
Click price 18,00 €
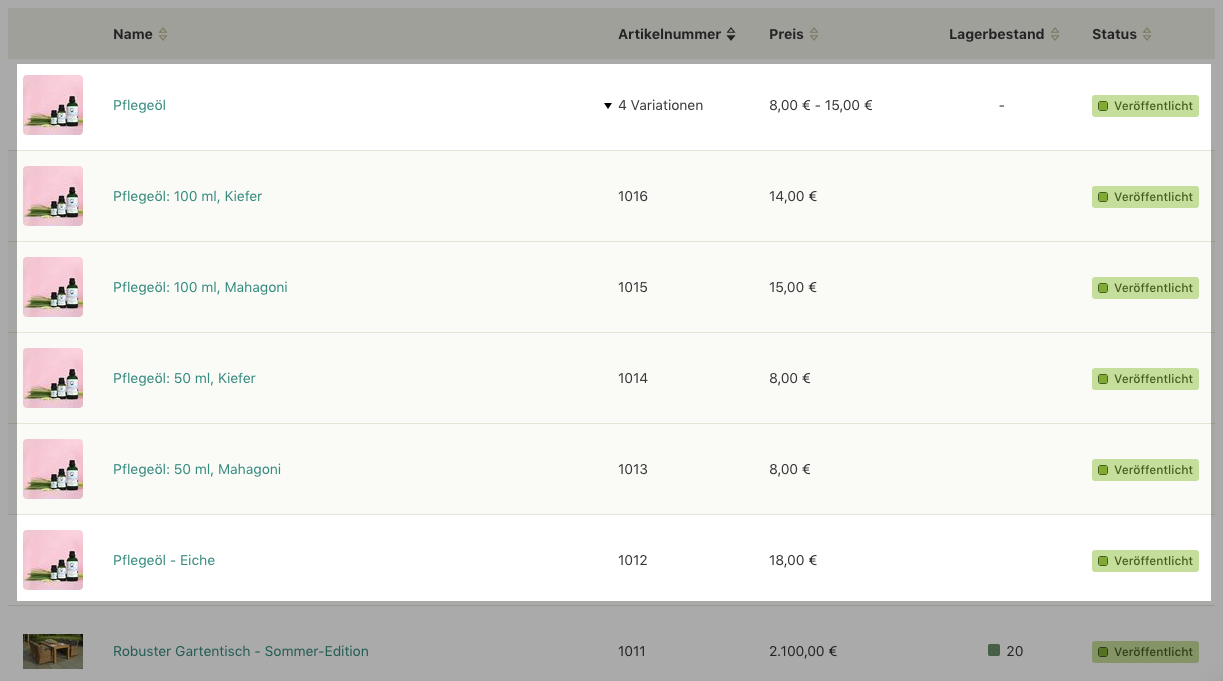point(793,560)
